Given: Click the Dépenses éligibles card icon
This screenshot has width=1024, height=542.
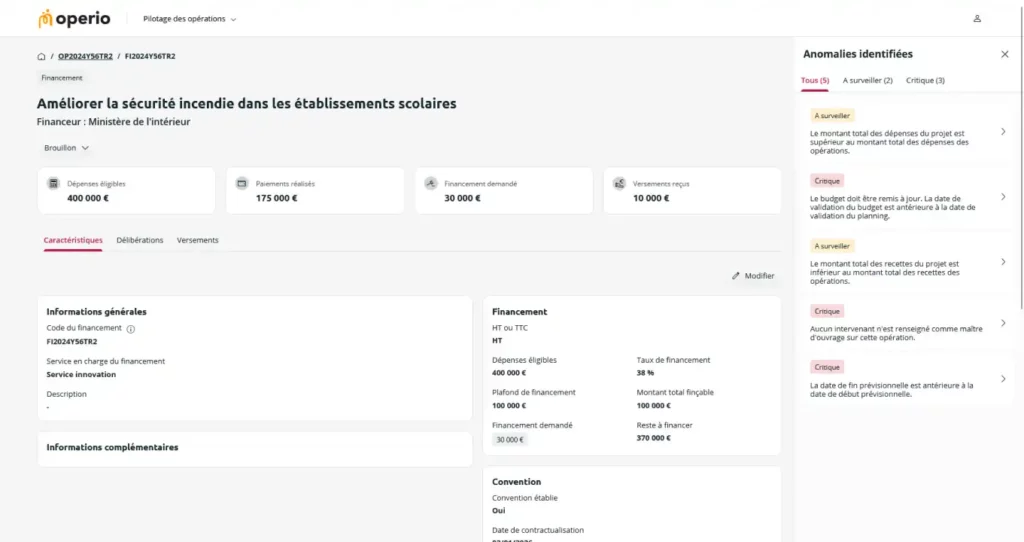Looking at the screenshot, I should [x=54, y=183].
